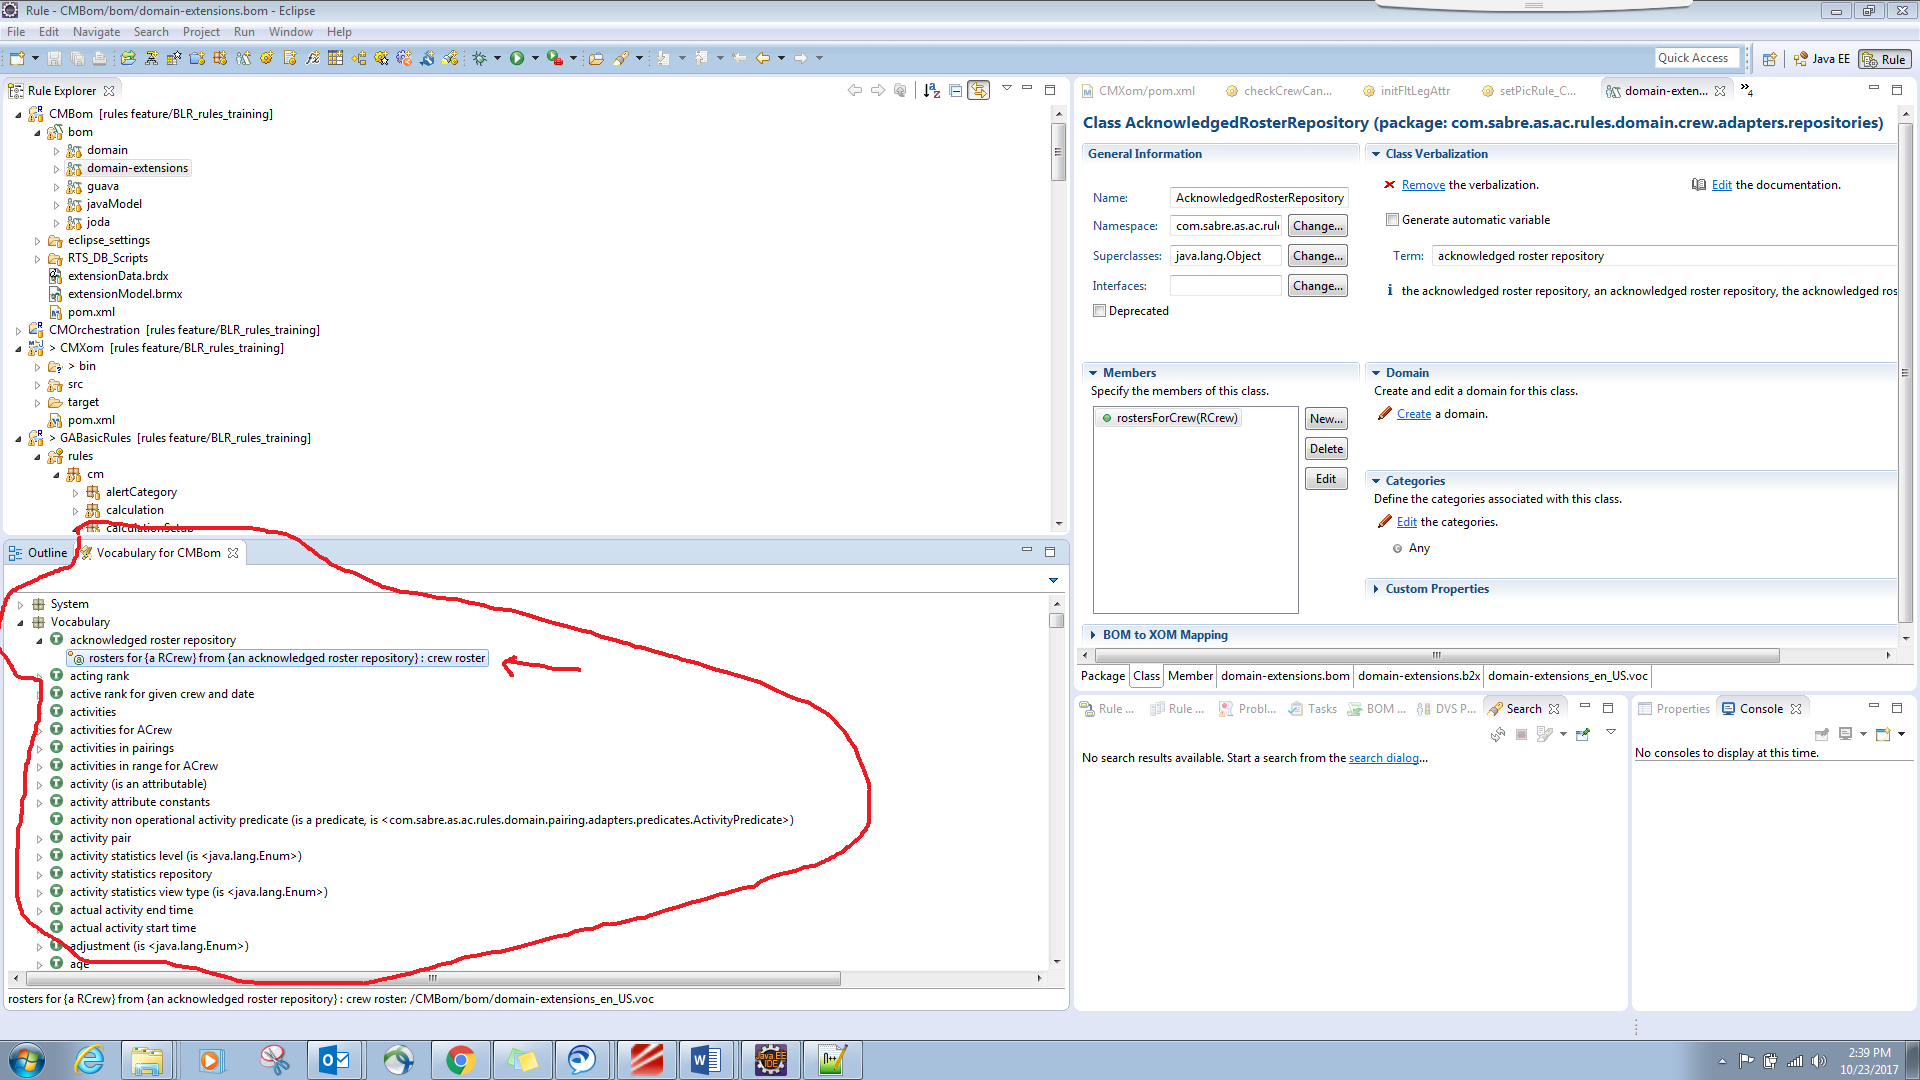This screenshot has height=1080, width=1920.
Task: Check the Deprecated checkbox
Action: 1100,311
